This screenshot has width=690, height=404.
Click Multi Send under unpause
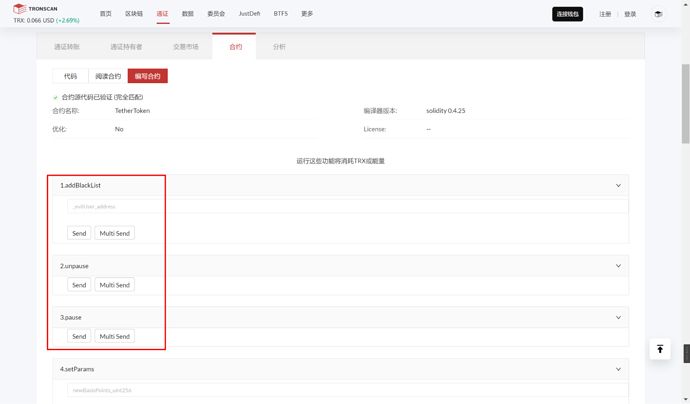tap(115, 285)
